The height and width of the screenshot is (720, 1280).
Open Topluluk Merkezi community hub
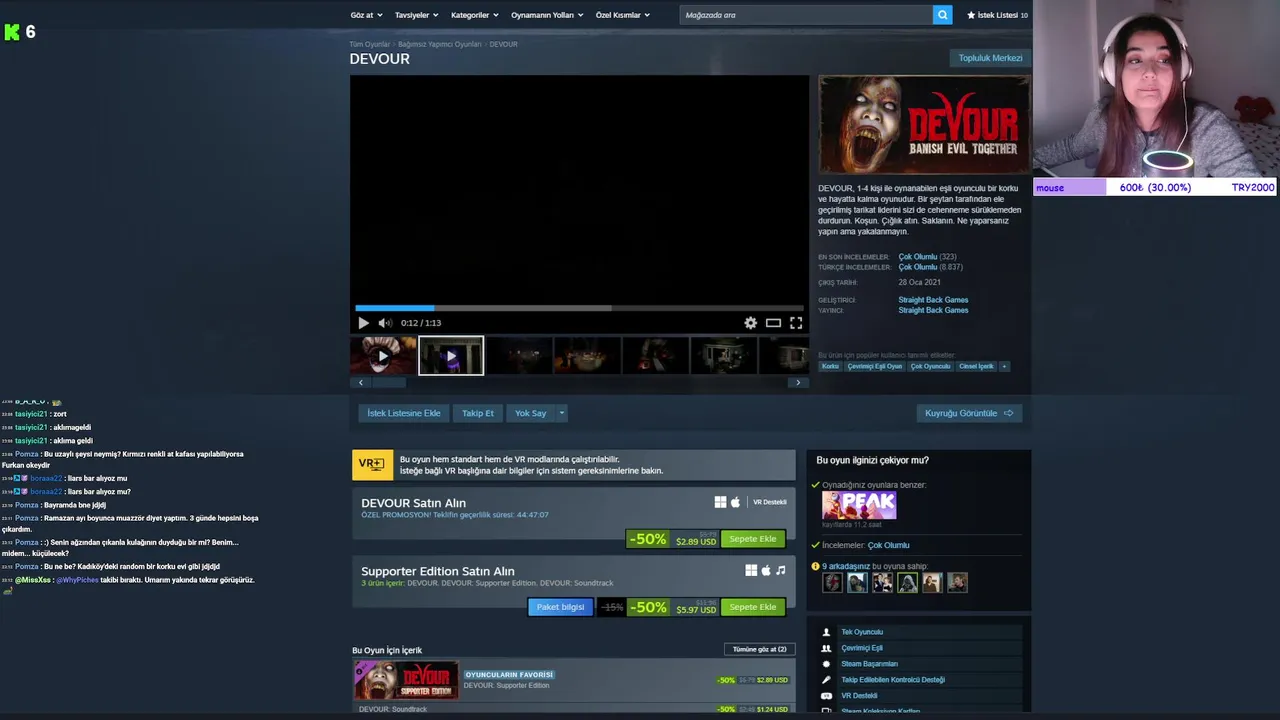coord(990,58)
